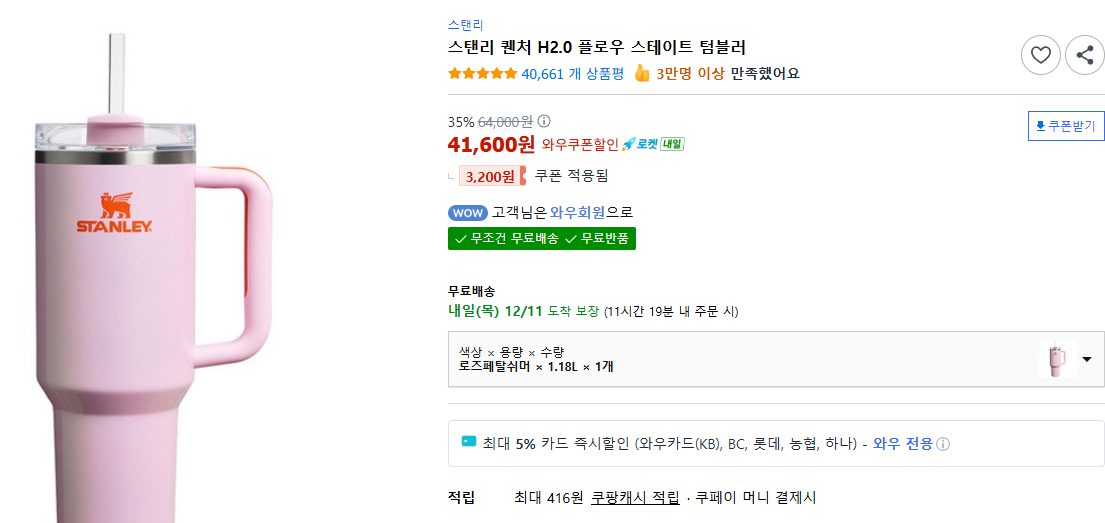
Task: Click the thumbs-up satisfaction icon
Action: coord(641,73)
